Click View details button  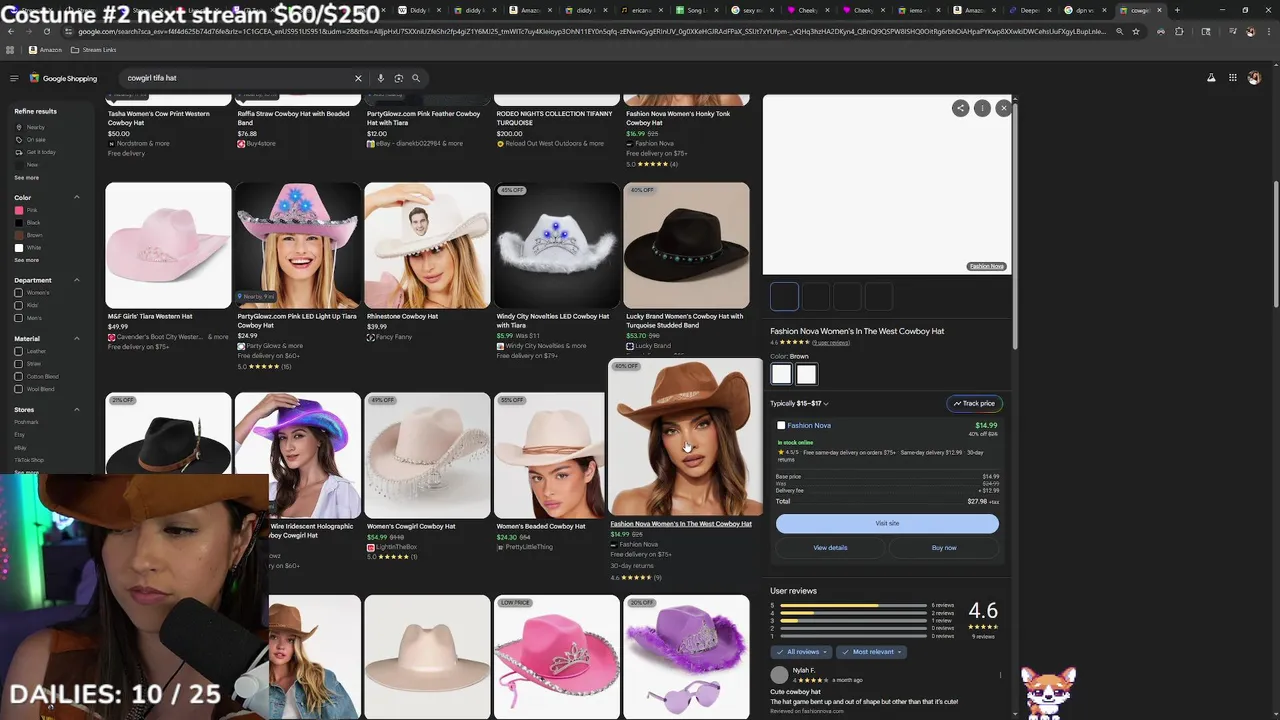(830, 547)
